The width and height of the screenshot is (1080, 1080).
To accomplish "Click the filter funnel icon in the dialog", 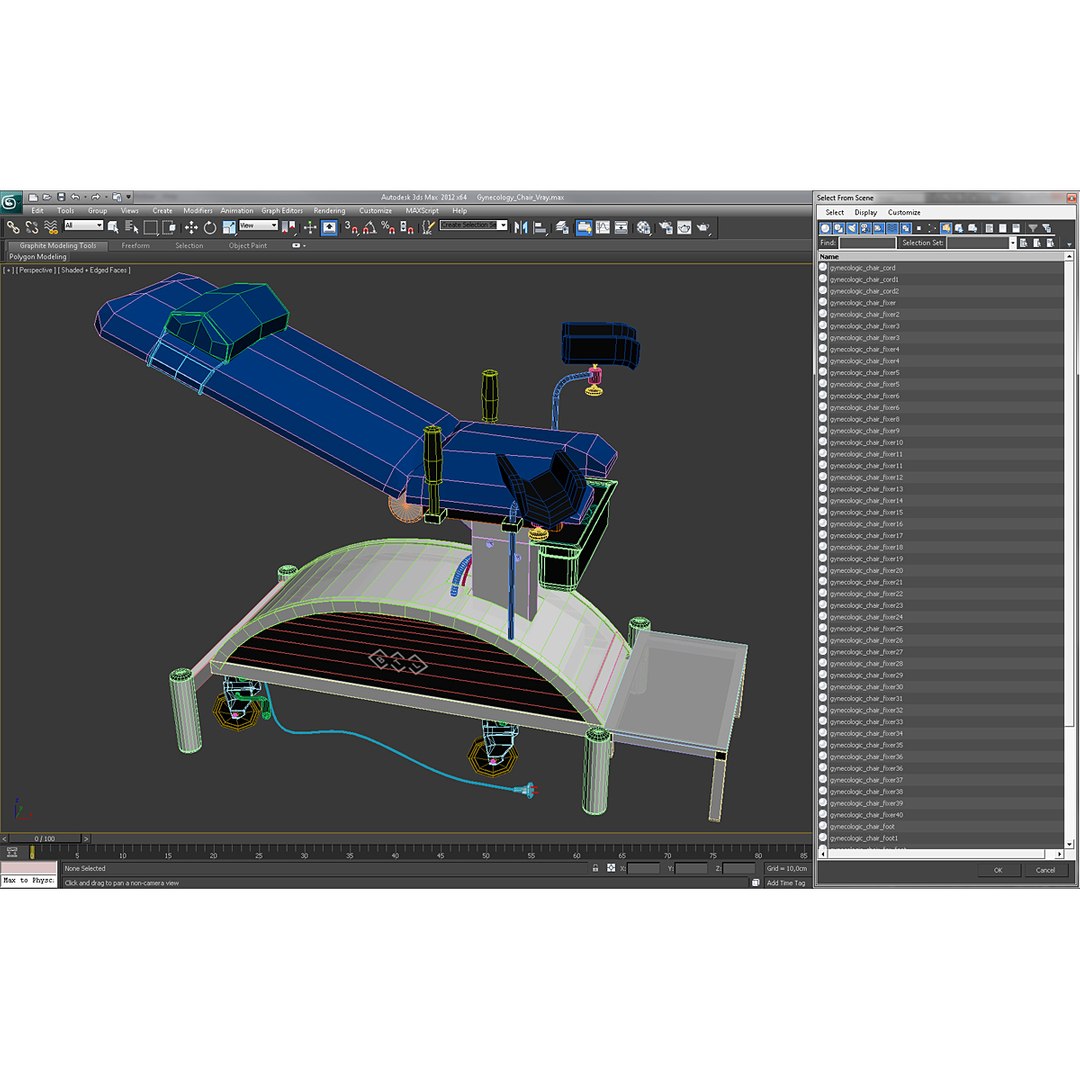I will pos(1032,228).
